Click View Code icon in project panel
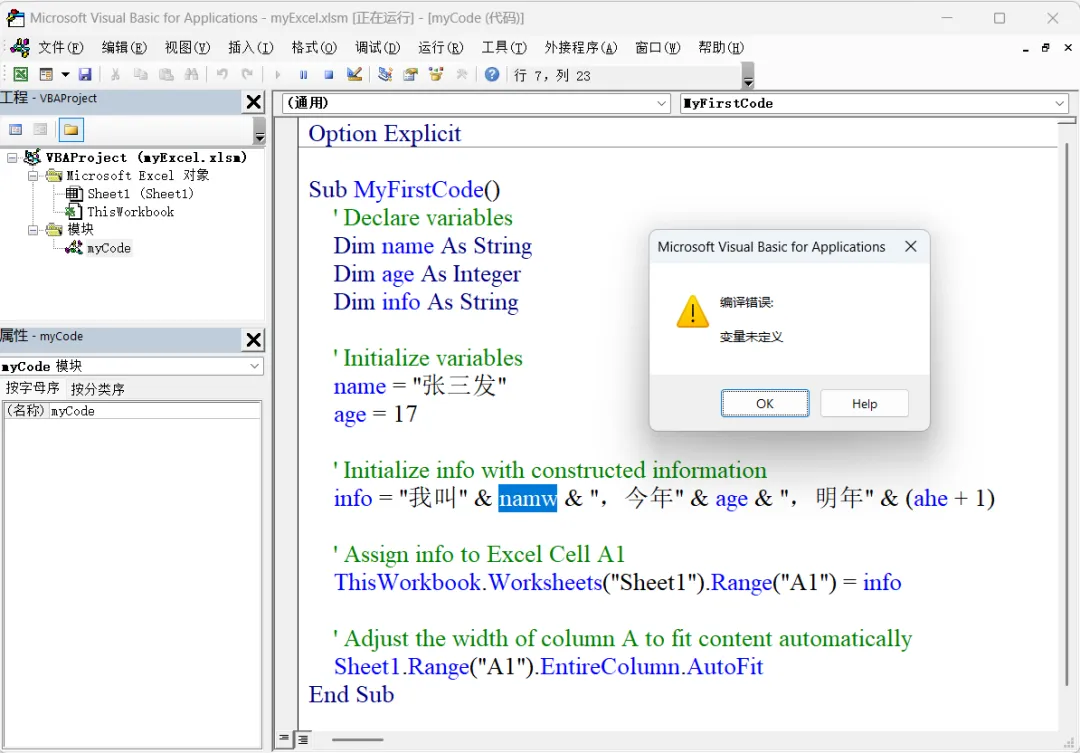The image size is (1080, 753). pyautogui.click(x=16, y=130)
